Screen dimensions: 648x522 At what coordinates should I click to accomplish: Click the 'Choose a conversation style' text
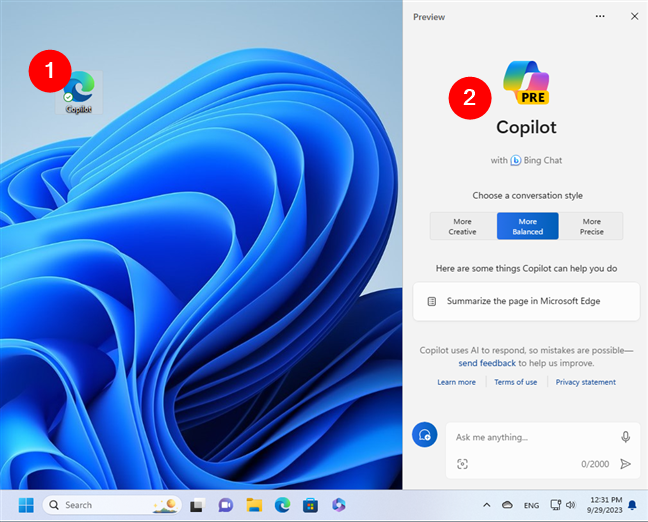(x=527, y=195)
